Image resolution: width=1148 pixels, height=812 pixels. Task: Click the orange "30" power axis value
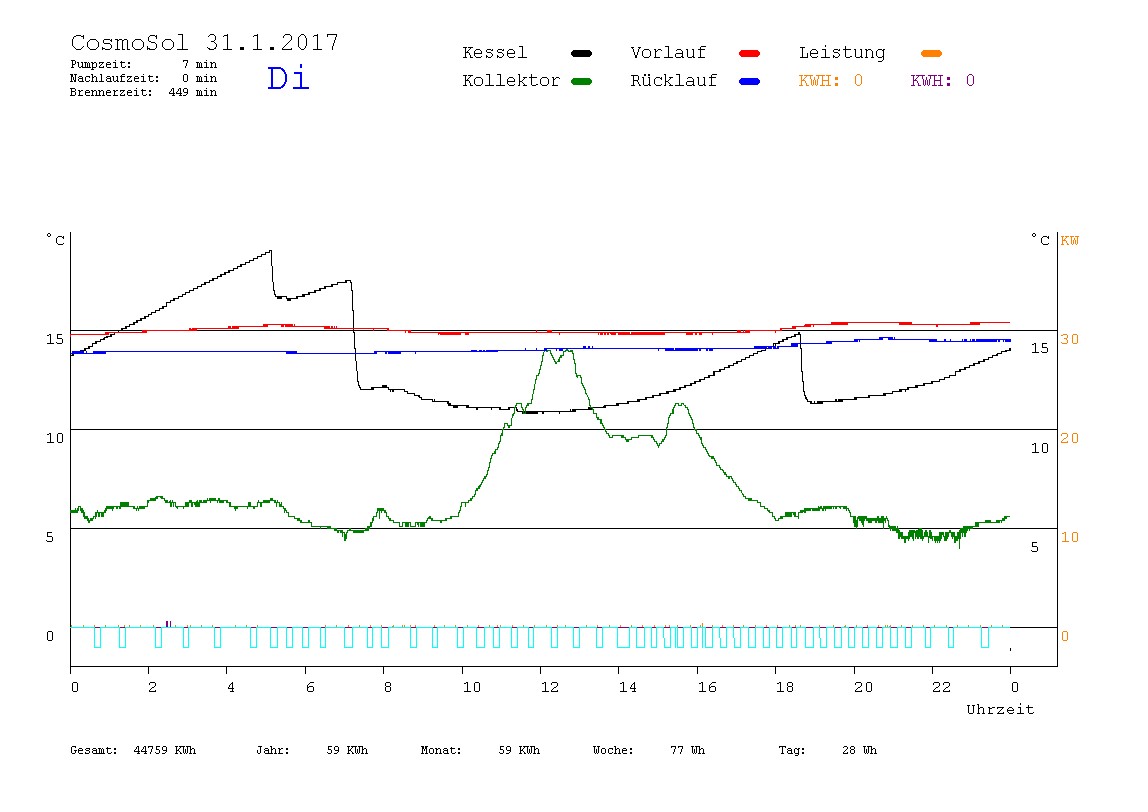[x=1070, y=339]
